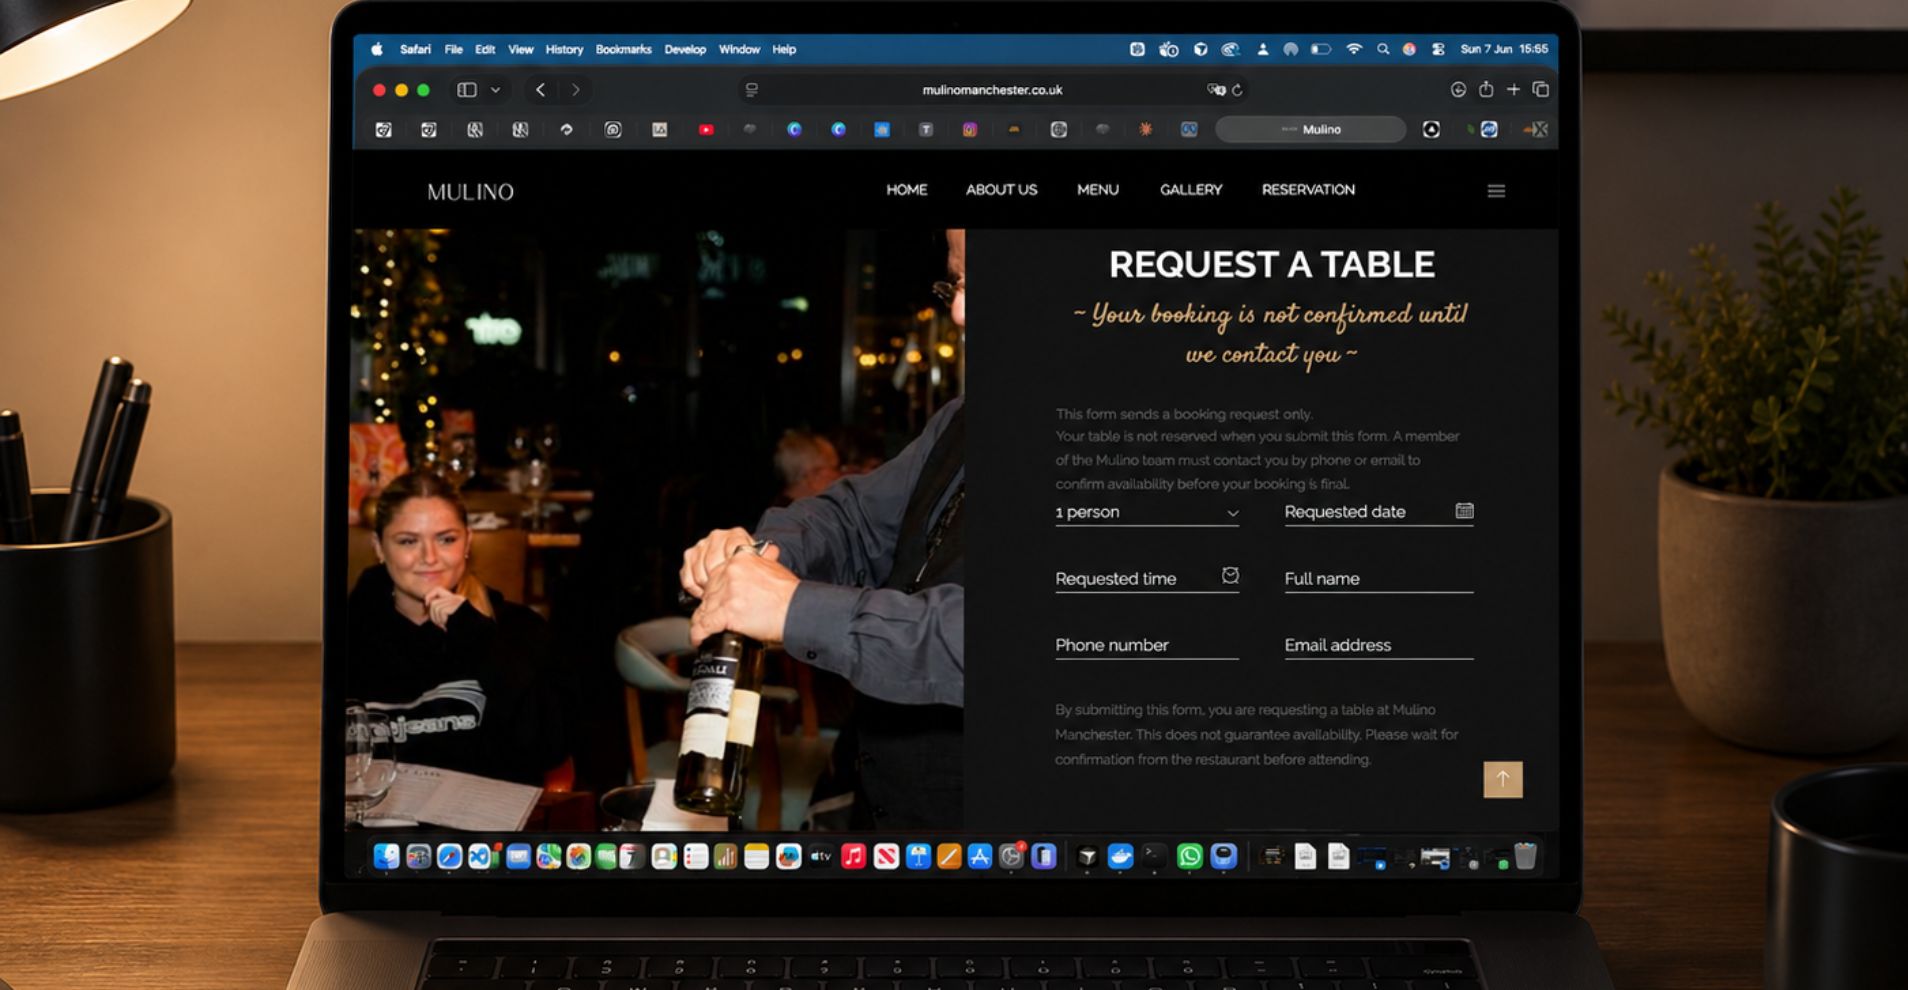Open WhatsApp in the Dock
1908x990 pixels.
point(1190,856)
